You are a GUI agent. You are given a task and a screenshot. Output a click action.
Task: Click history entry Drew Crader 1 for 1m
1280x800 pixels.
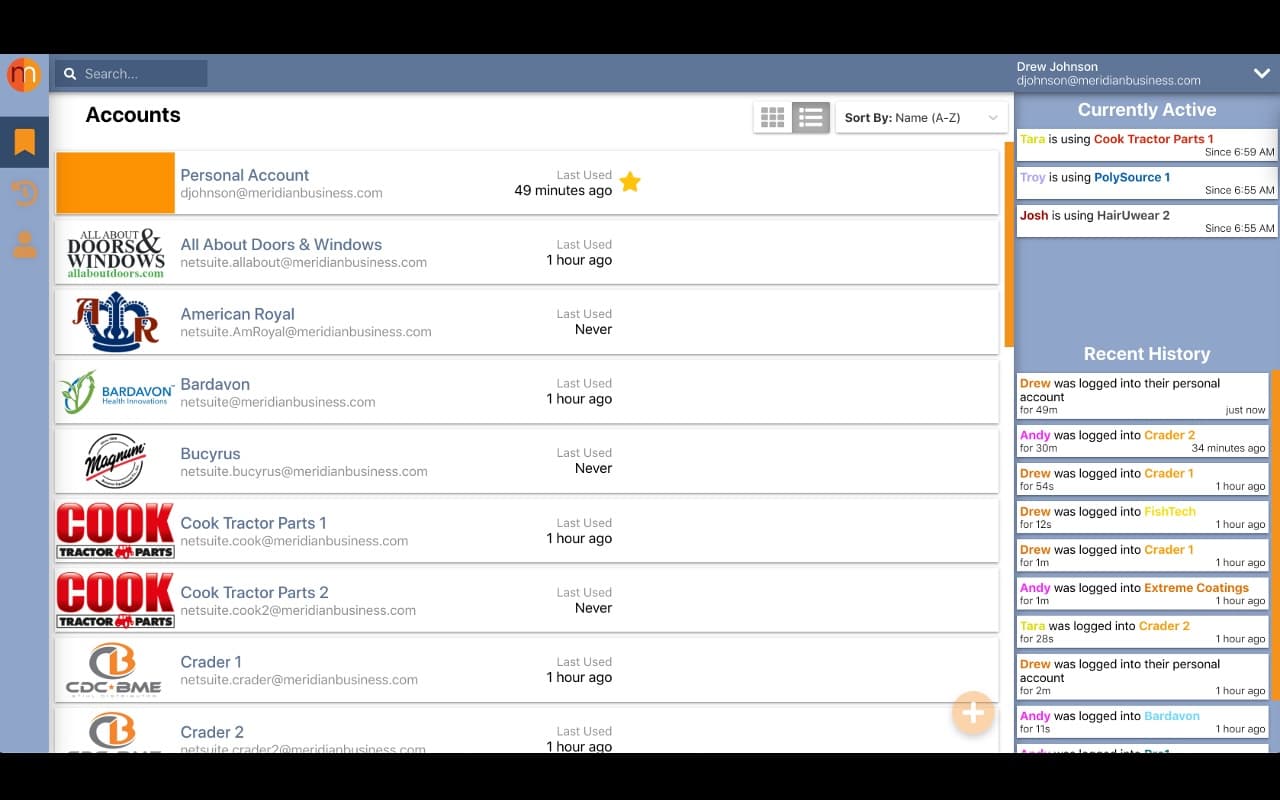1142,556
